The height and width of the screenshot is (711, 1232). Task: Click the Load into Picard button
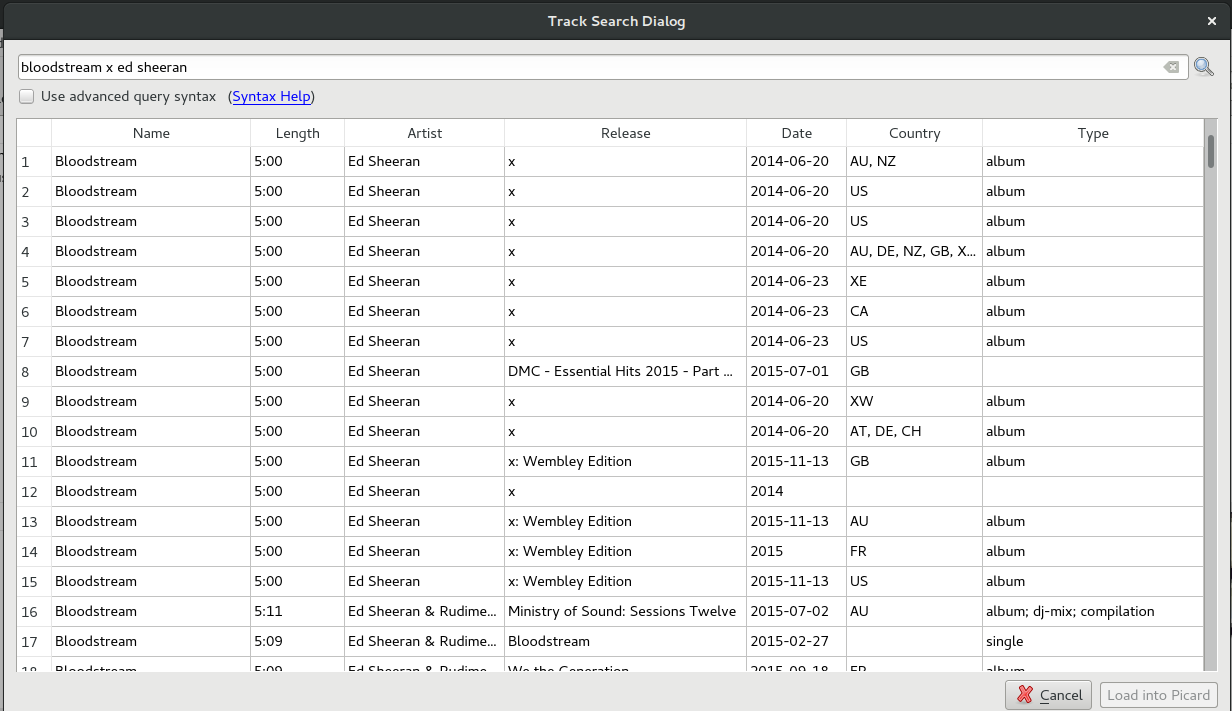[x=1158, y=695]
